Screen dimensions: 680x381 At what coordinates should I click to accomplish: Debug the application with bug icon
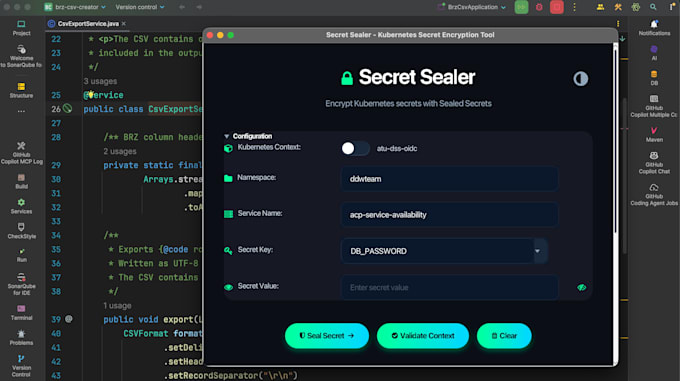[539, 7]
